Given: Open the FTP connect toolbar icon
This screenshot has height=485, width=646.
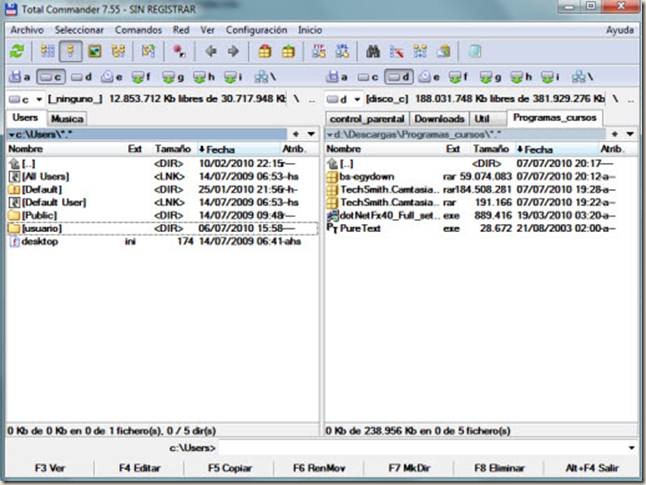Looking at the screenshot, I should 319,52.
